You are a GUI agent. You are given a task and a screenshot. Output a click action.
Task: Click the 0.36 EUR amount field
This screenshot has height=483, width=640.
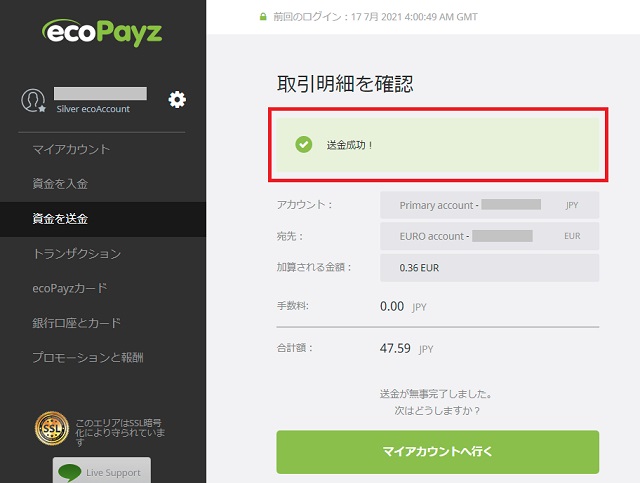(x=488, y=268)
